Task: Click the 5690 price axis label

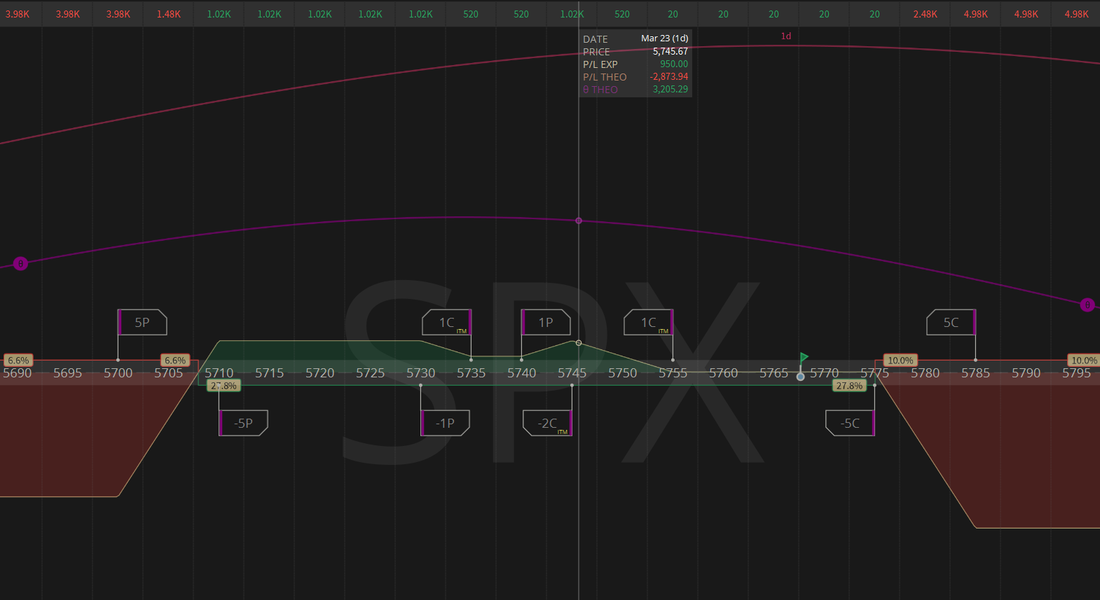Action: click(x=18, y=373)
